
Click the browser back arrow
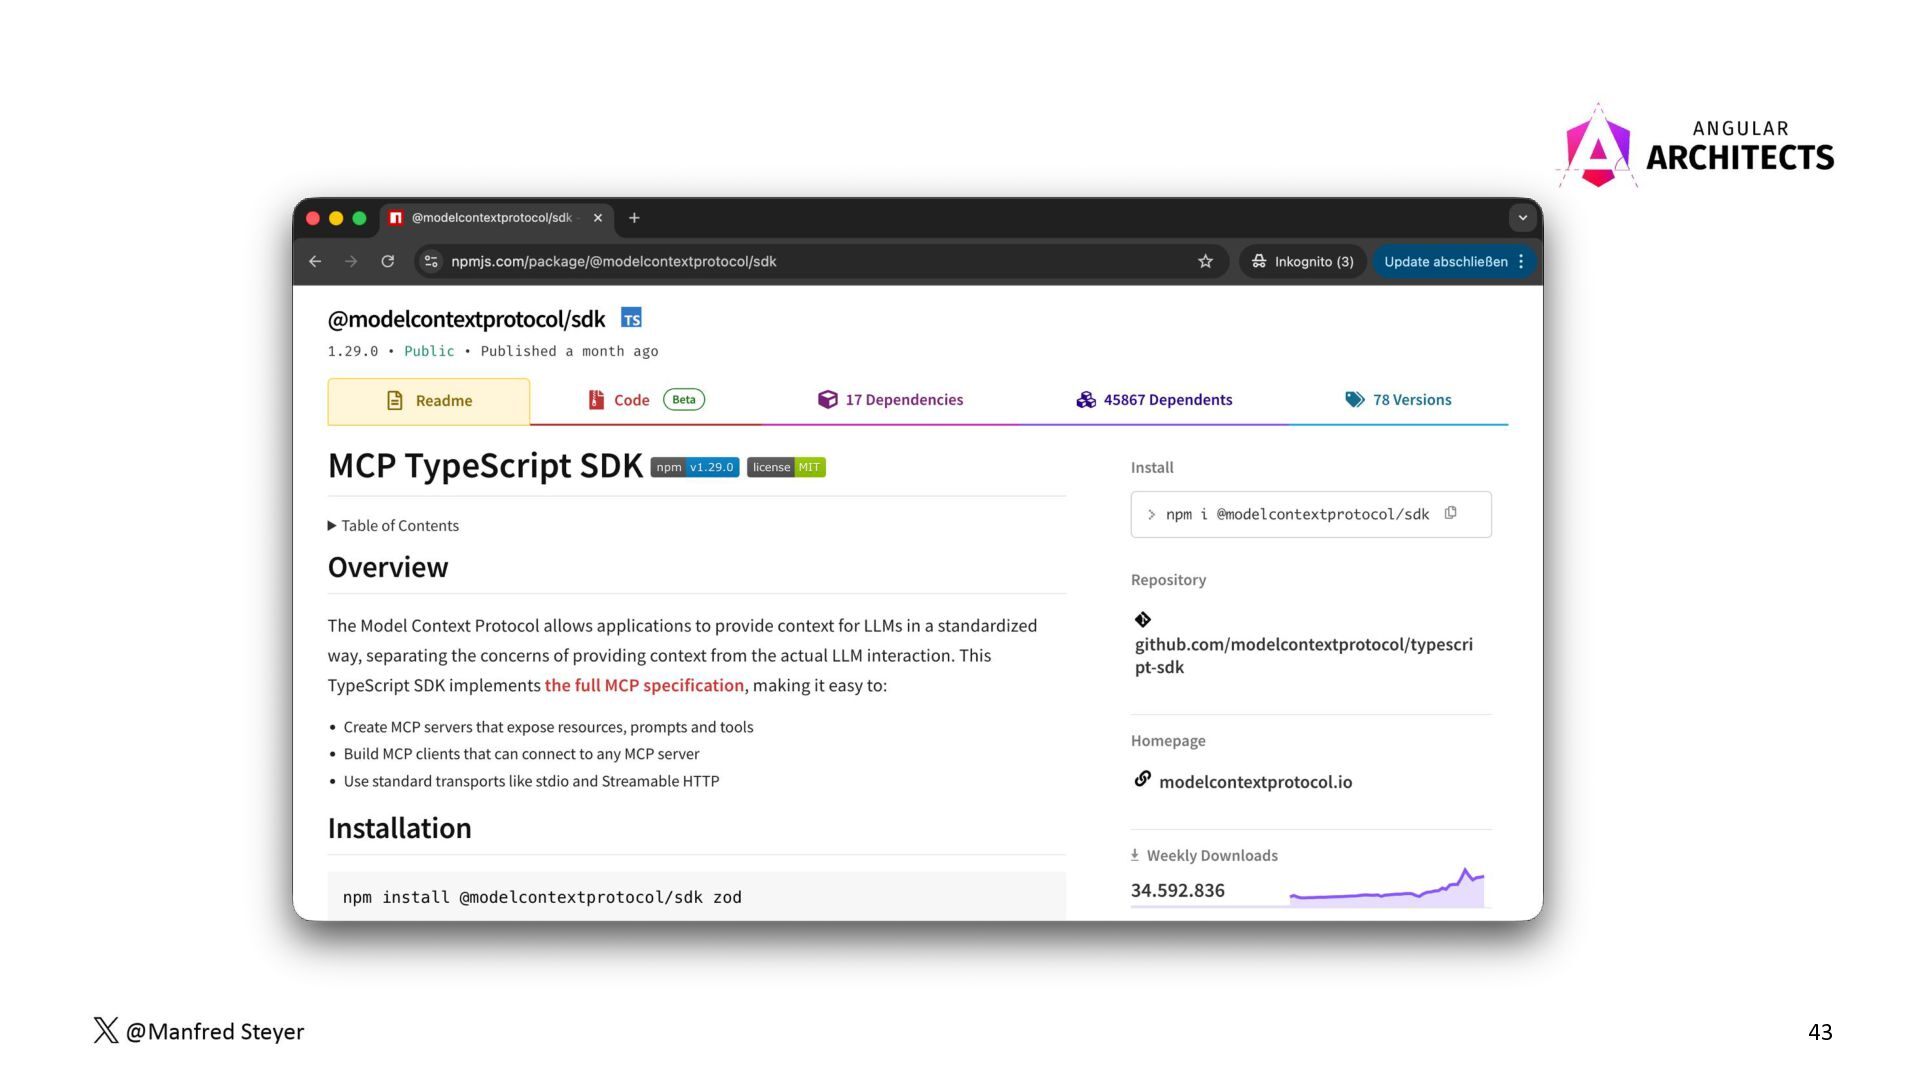pos(315,261)
